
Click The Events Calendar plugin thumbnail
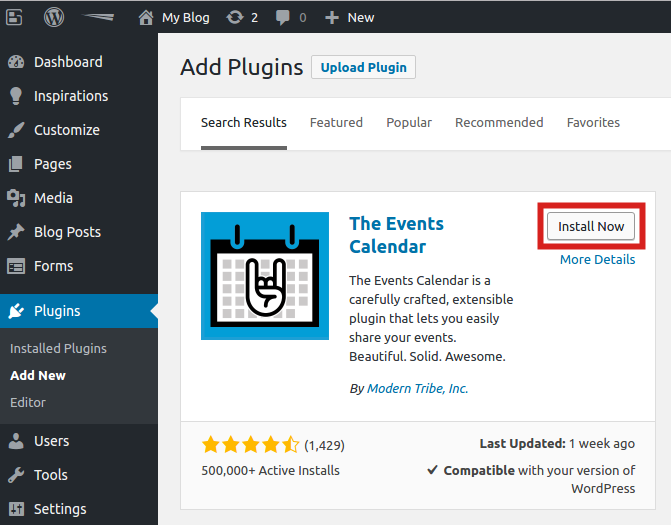point(265,276)
